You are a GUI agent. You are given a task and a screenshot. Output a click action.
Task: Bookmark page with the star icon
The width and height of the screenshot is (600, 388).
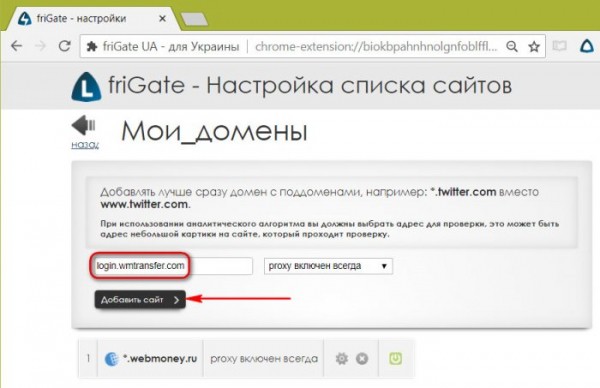(534, 47)
